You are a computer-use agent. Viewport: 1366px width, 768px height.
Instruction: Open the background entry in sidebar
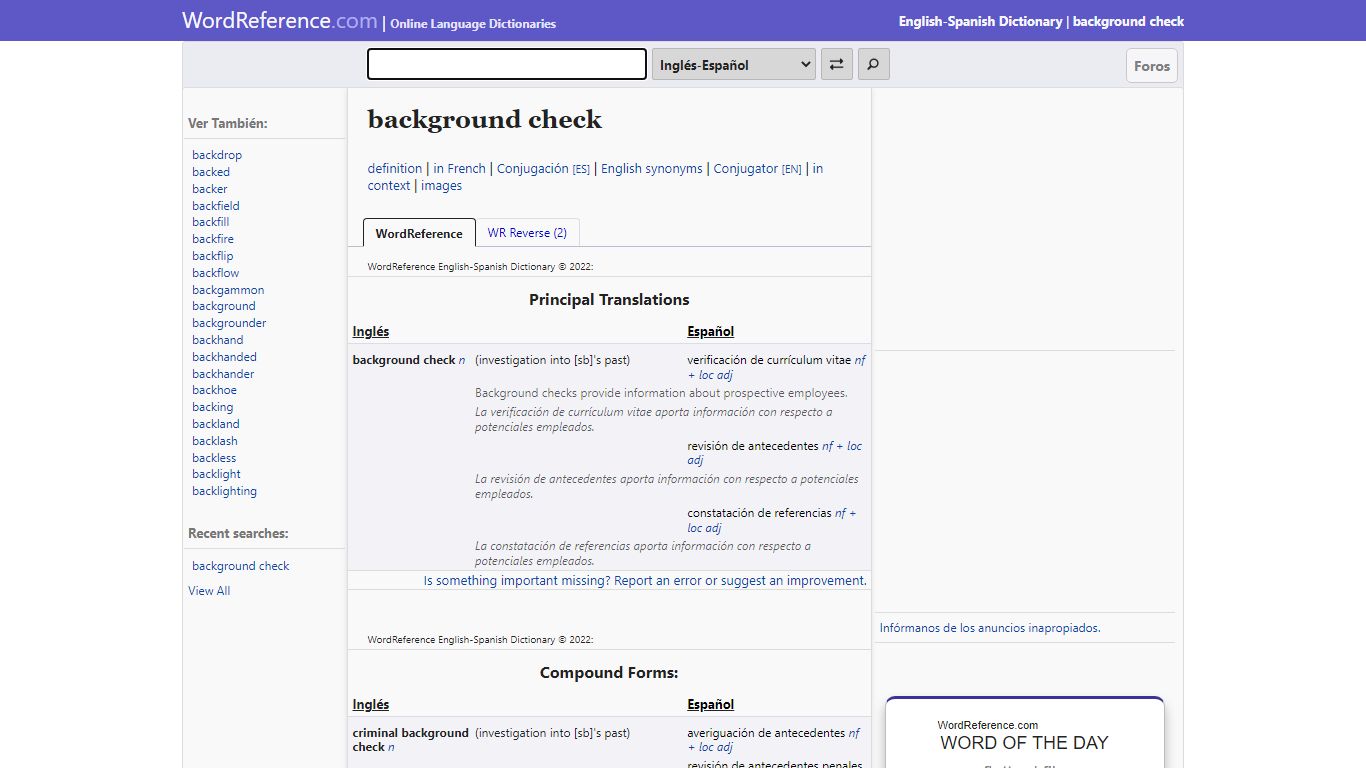click(224, 306)
